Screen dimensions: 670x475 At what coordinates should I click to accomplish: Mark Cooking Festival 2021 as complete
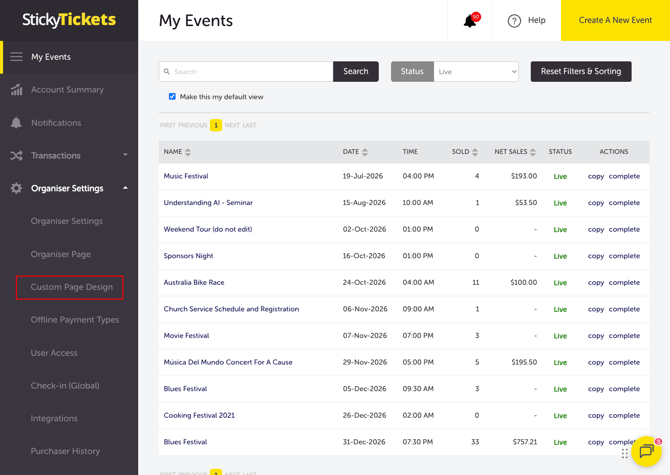[624, 416]
